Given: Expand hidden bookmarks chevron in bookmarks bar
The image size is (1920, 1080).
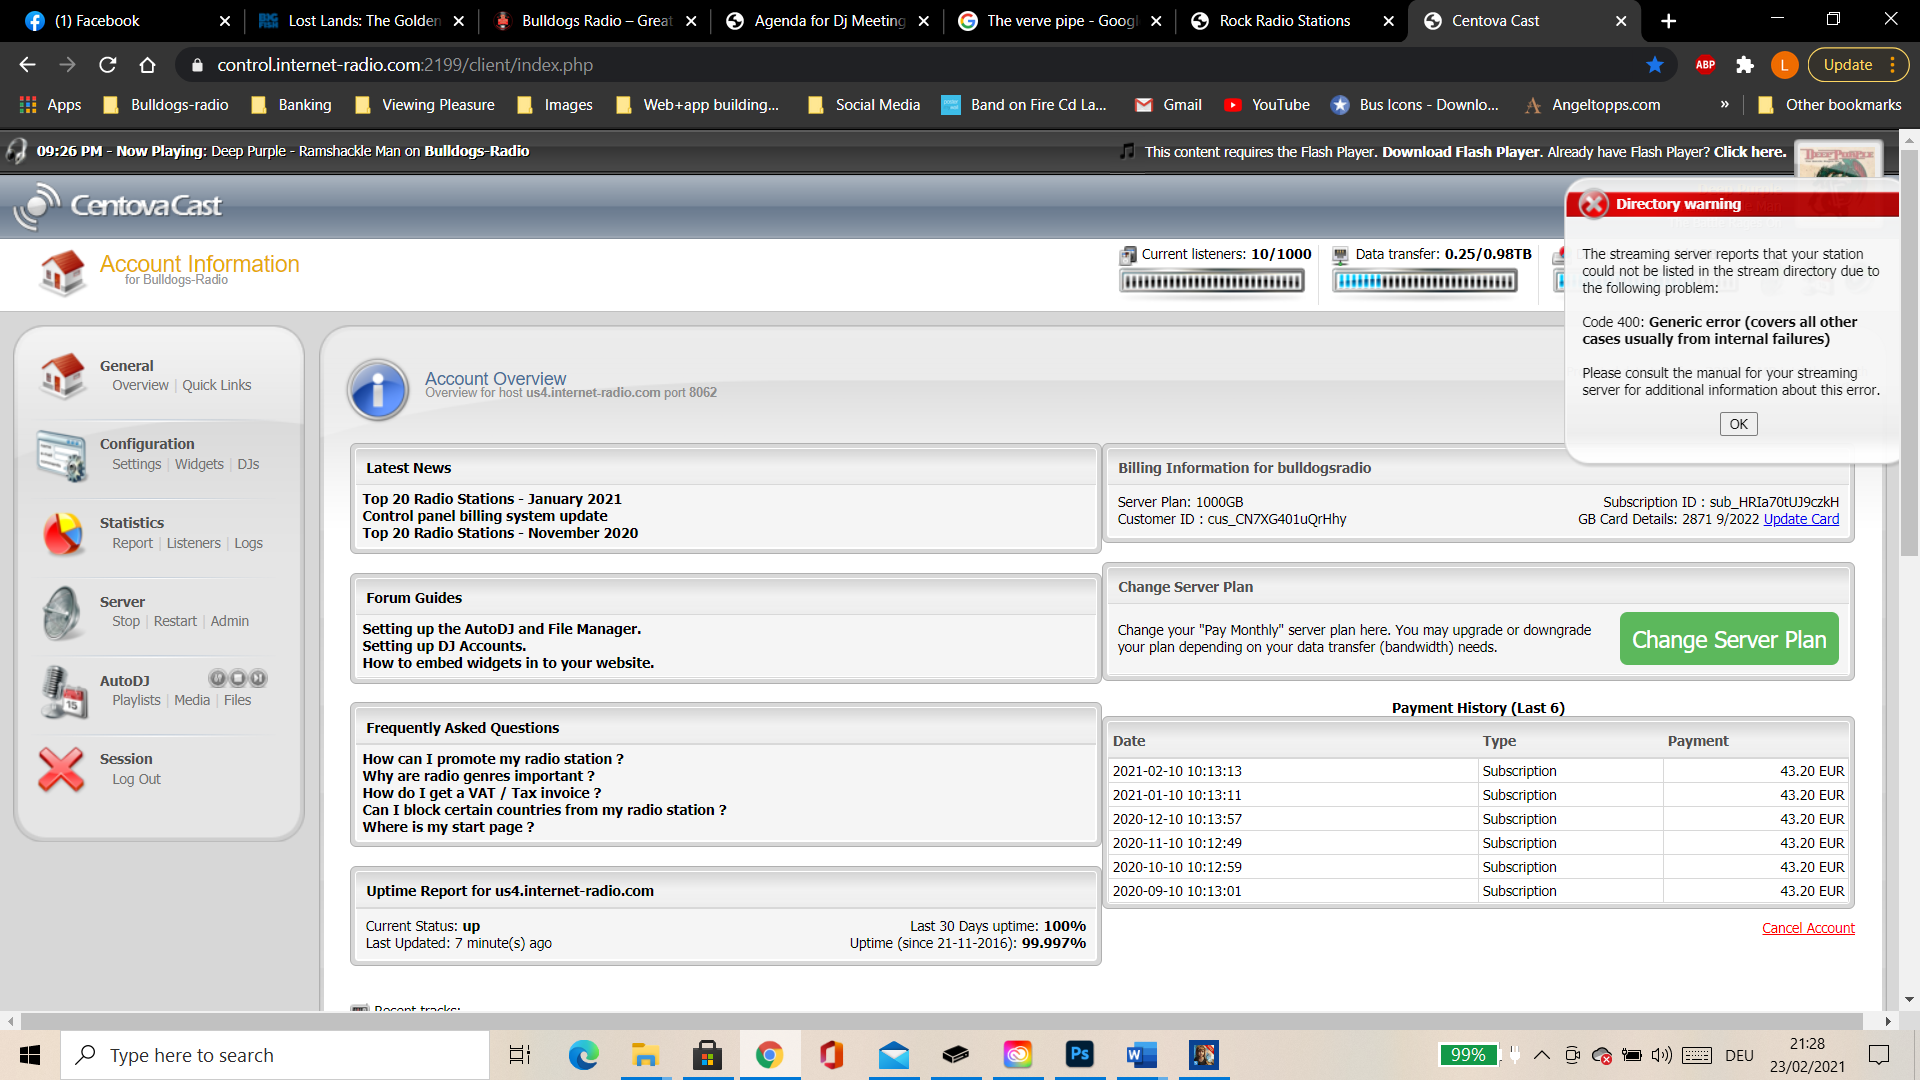Looking at the screenshot, I should click(x=1724, y=105).
